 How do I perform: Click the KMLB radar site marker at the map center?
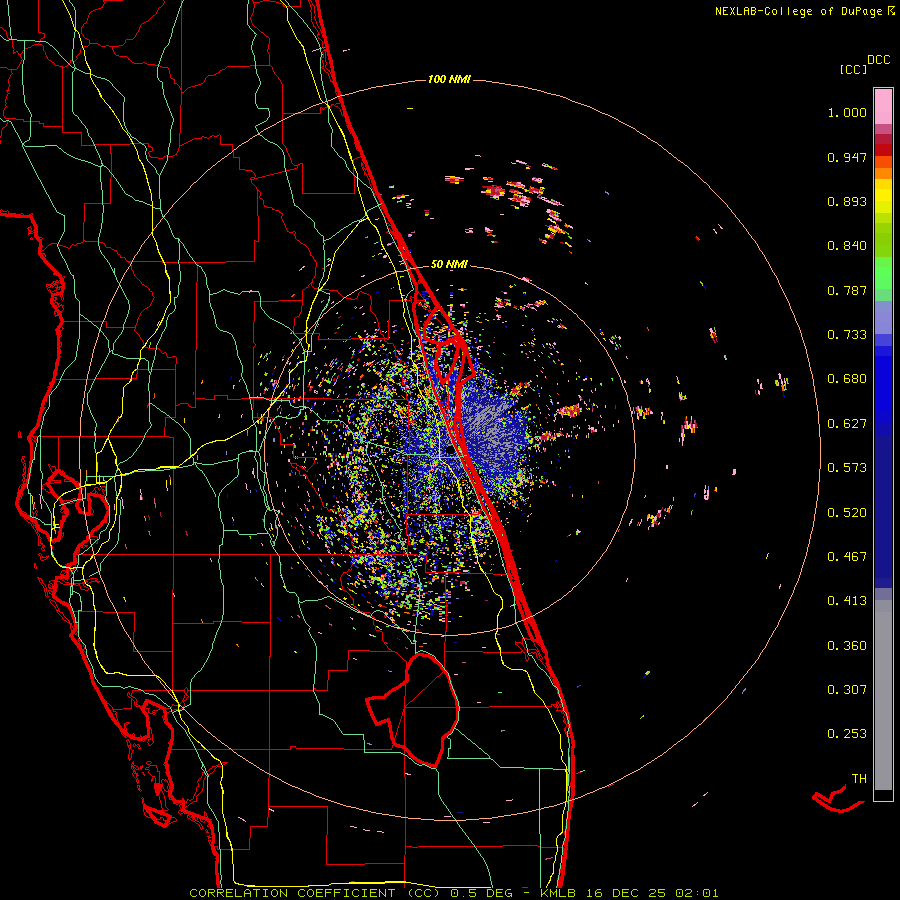pos(449,451)
